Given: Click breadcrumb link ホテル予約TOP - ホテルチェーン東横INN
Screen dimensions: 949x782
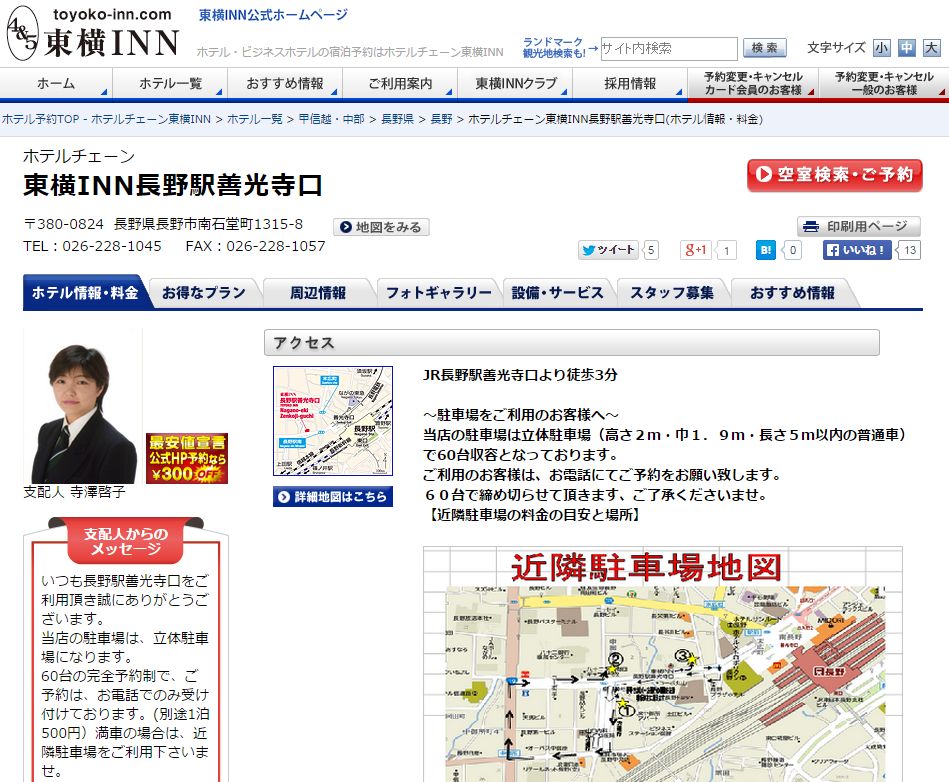Looking at the screenshot, I should (107, 119).
